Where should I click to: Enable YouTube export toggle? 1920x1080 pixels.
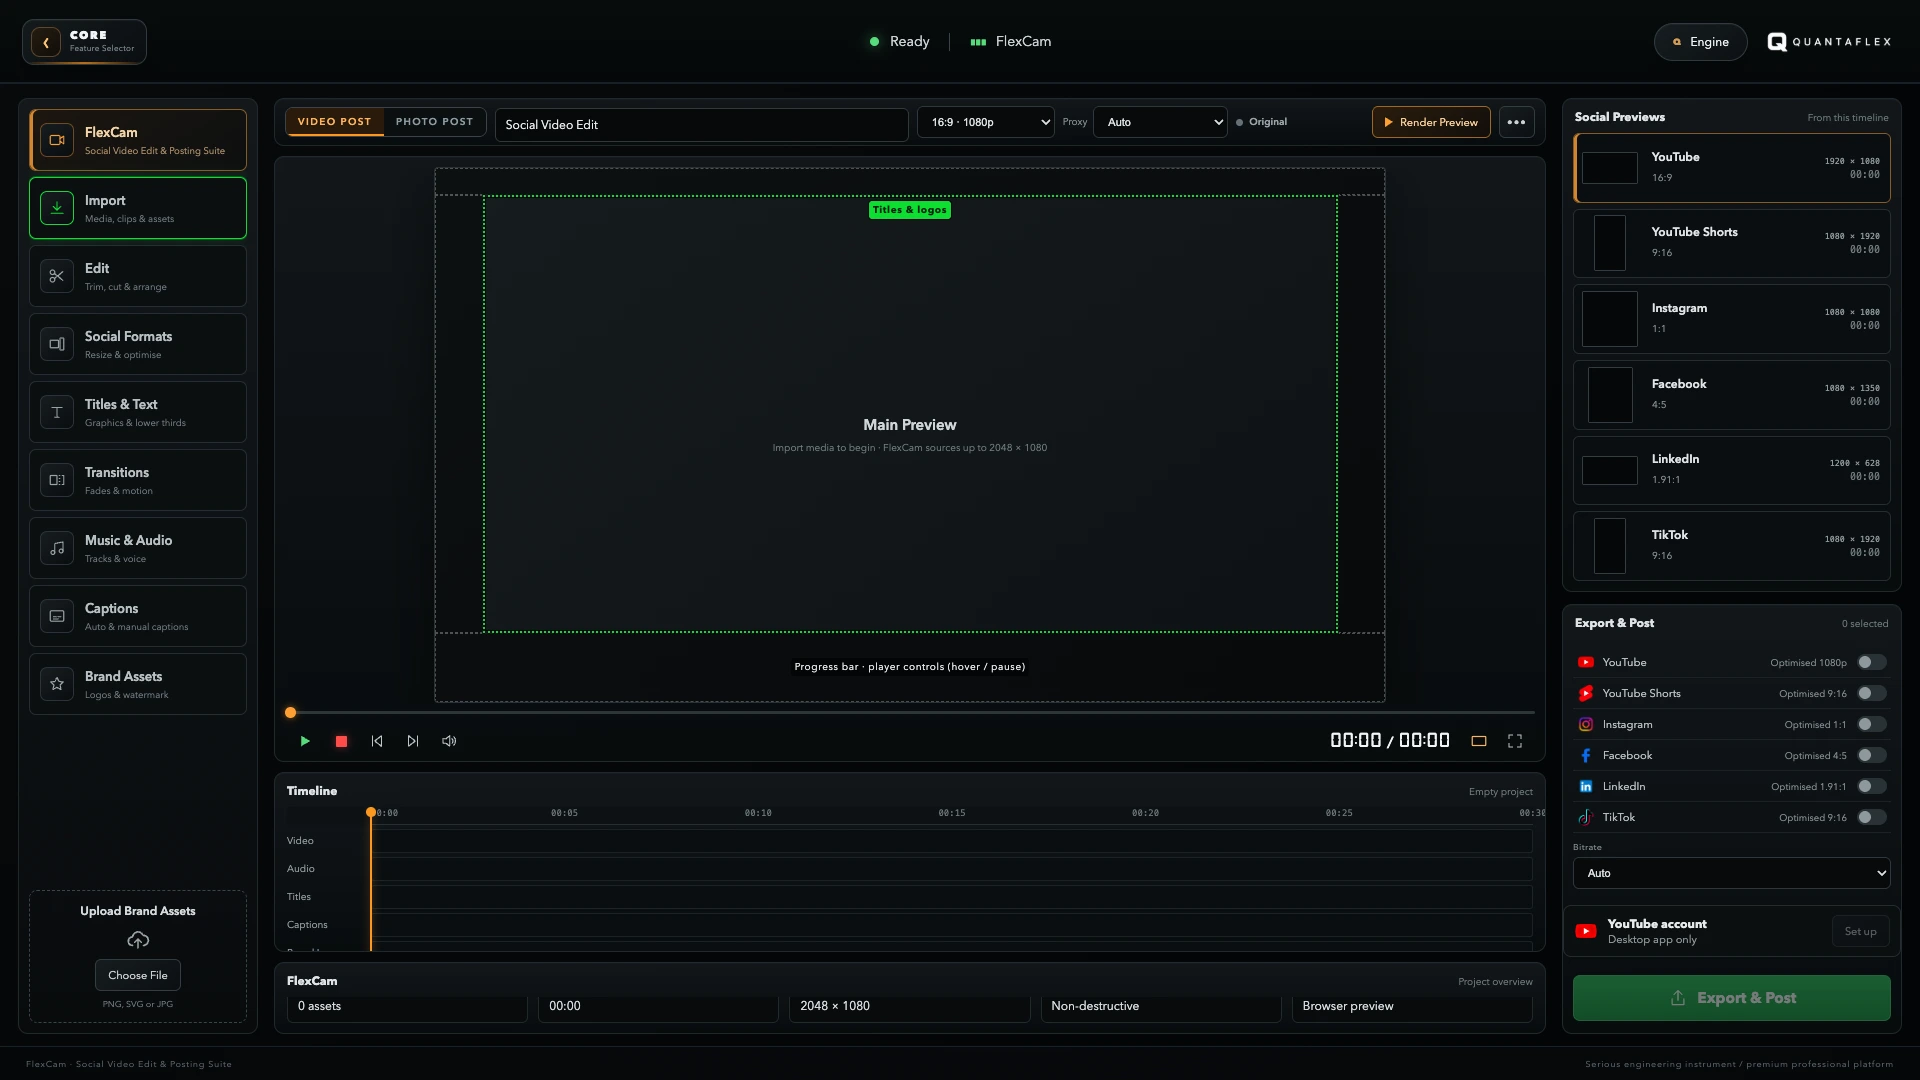coord(1872,662)
